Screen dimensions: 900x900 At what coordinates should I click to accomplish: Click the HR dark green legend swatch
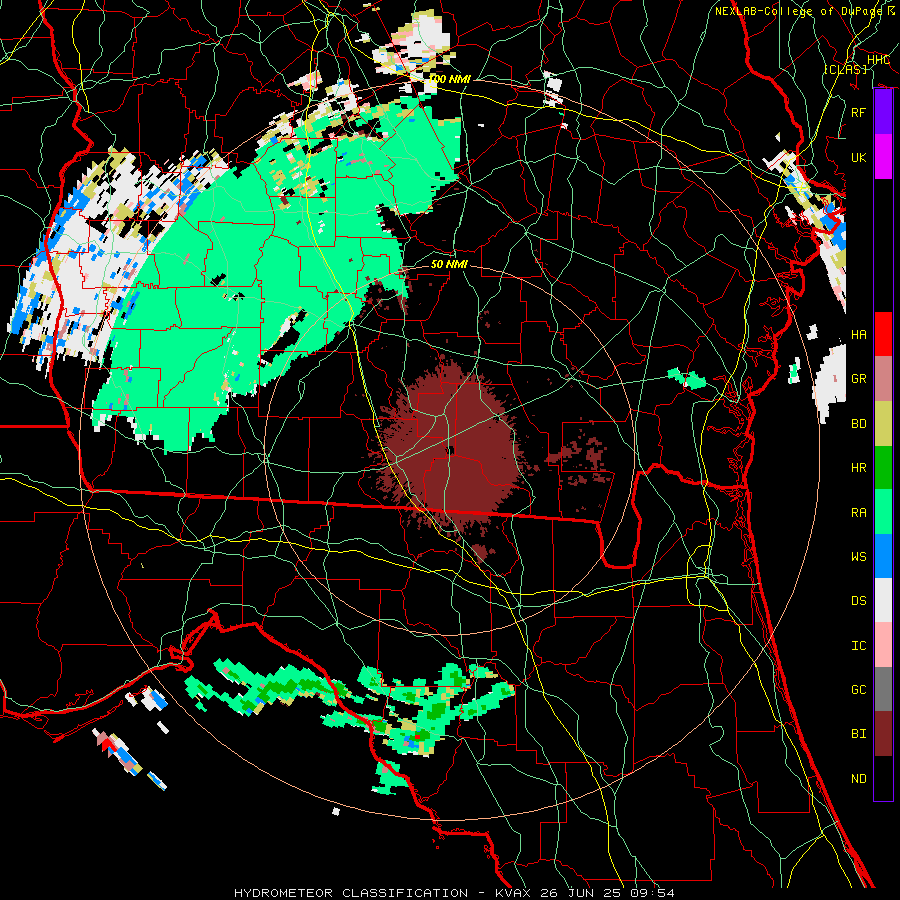[x=883, y=468]
